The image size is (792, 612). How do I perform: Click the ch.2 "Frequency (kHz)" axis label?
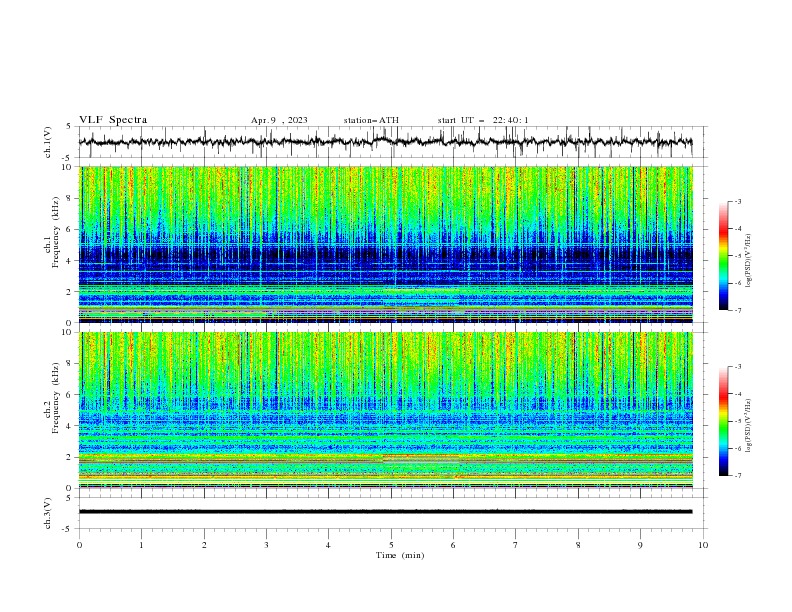click(x=56, y=397)
